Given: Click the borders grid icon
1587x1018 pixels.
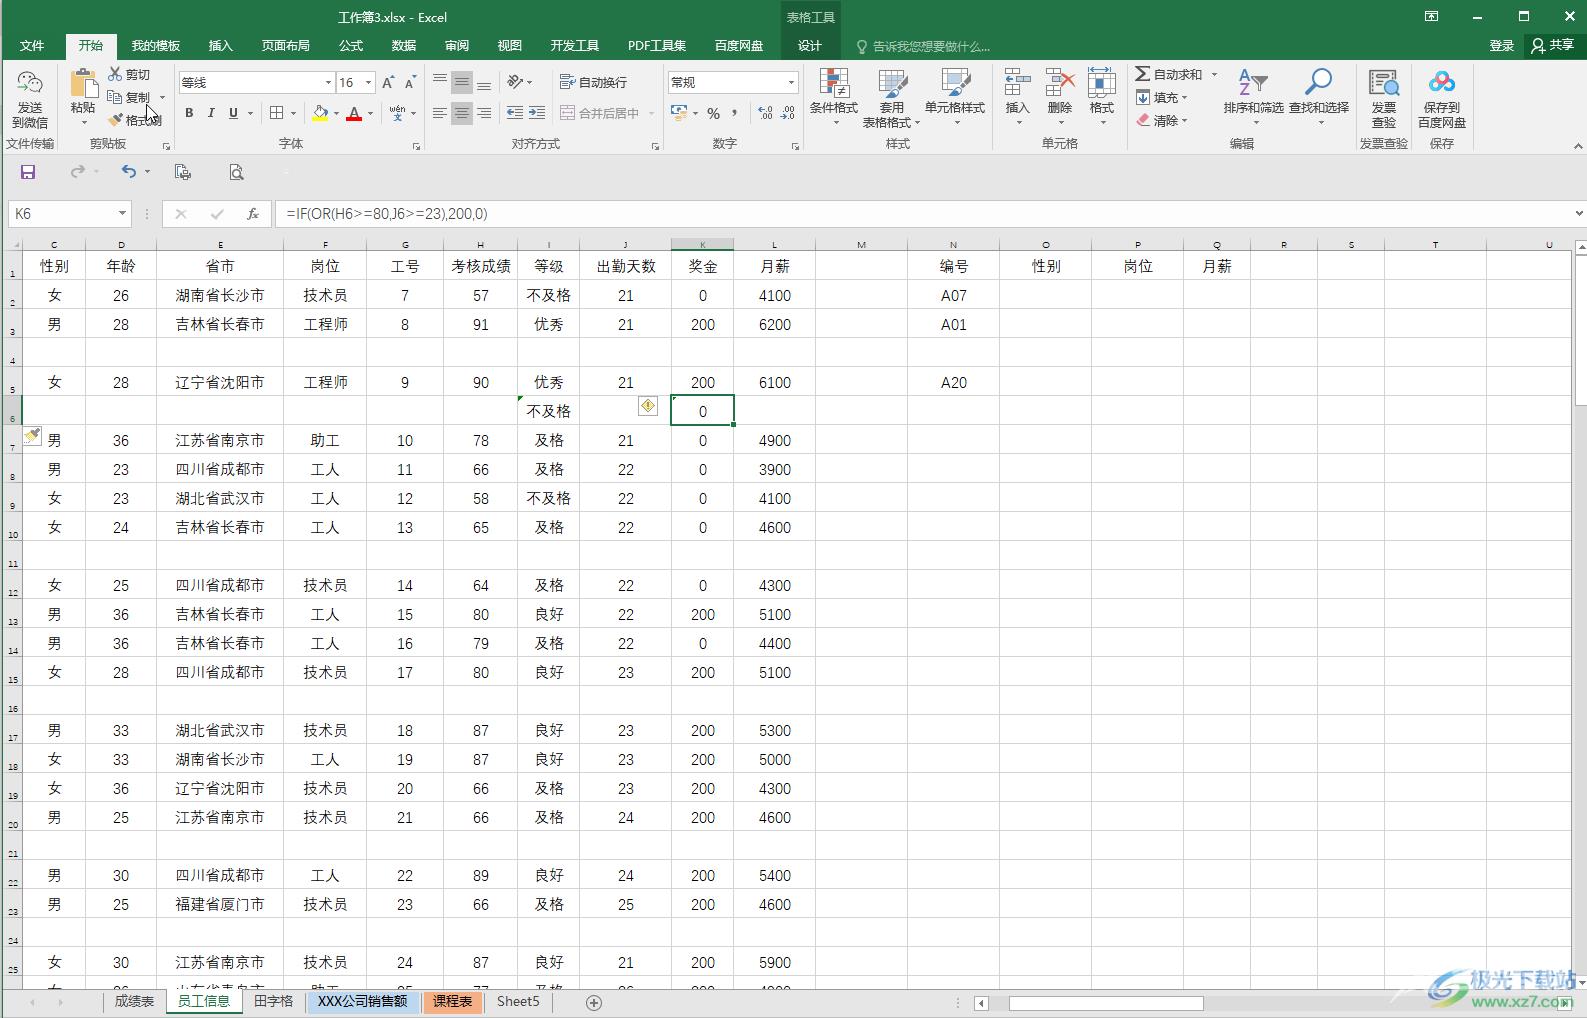Looking at the screenshot, I should tap(277, 113).
